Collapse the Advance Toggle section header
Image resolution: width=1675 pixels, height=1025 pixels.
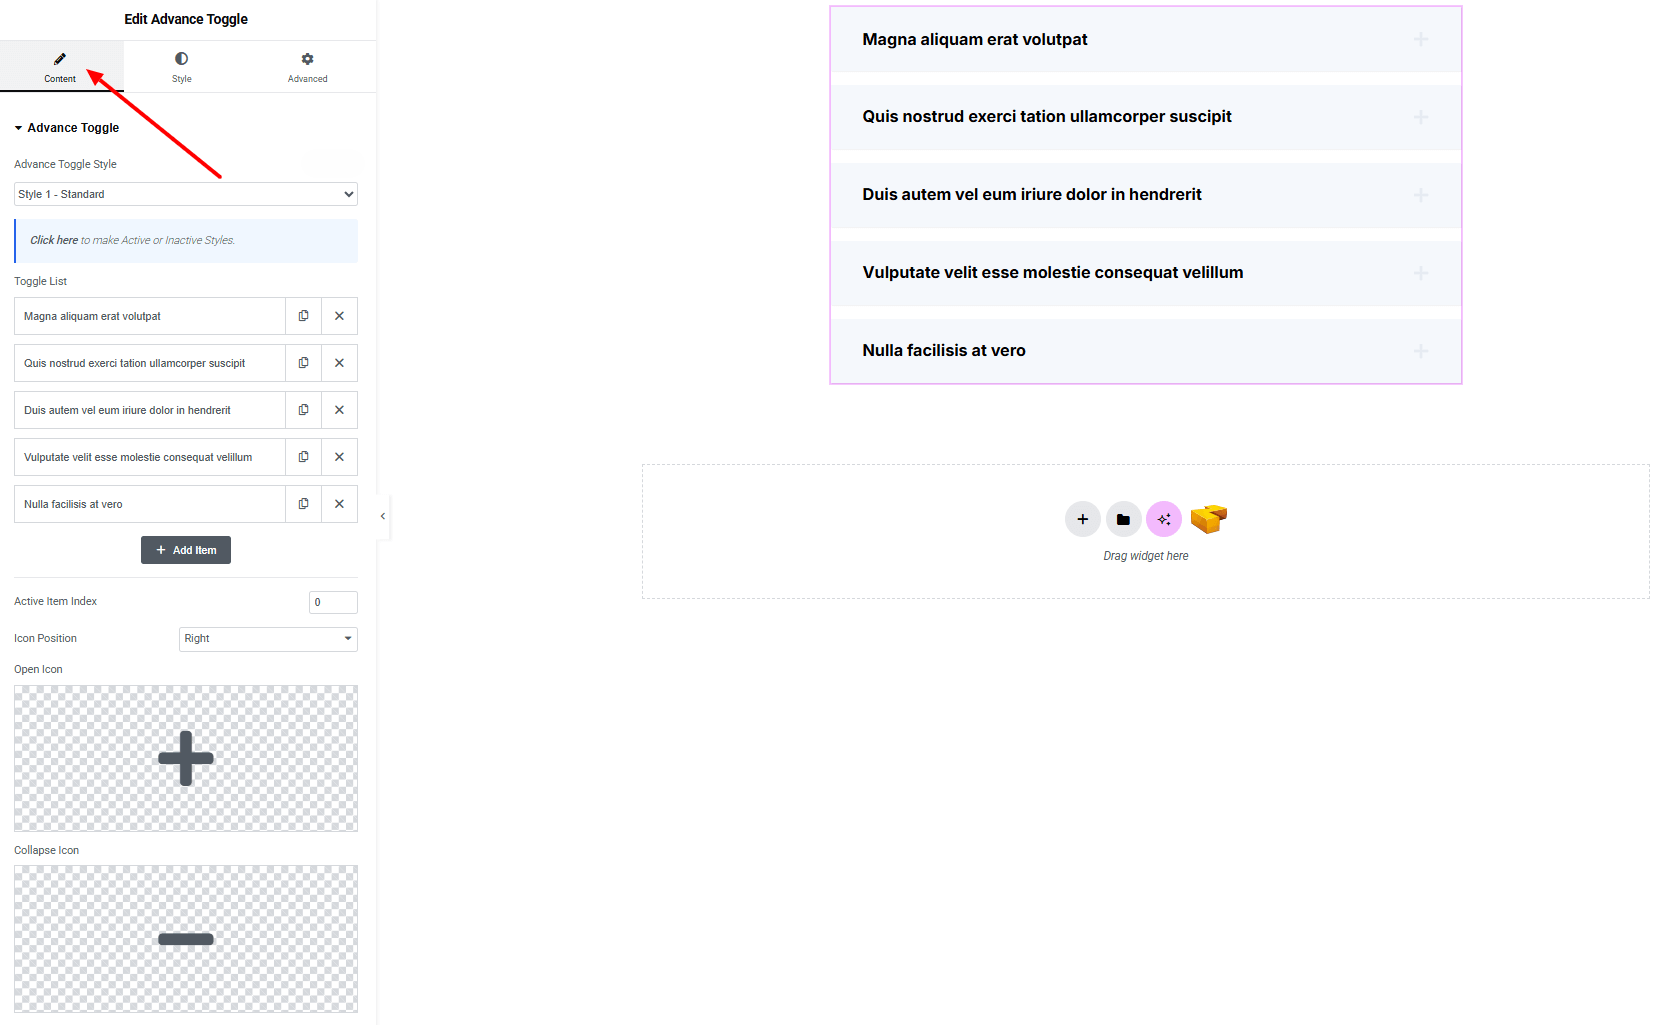[73, 128]
